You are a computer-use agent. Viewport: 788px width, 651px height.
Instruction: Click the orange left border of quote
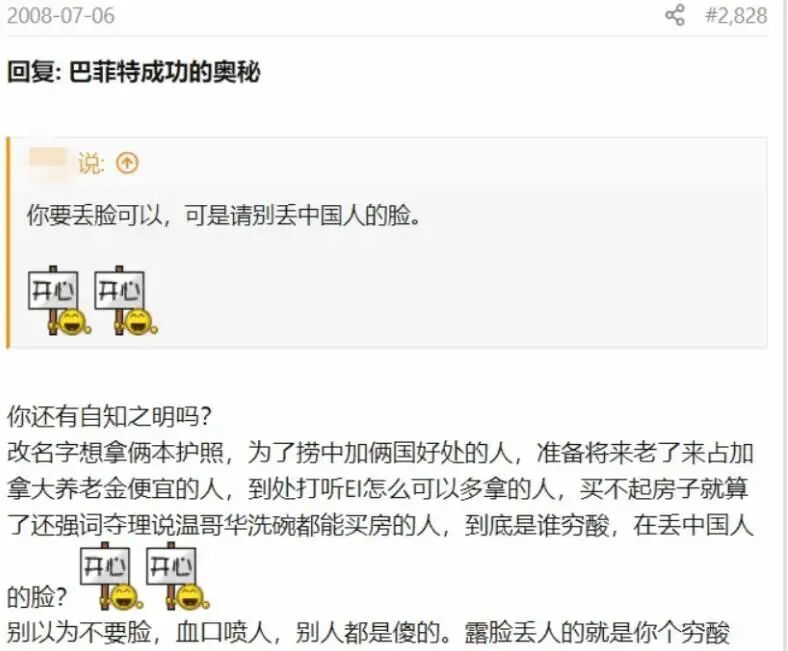tap(8, 242)
